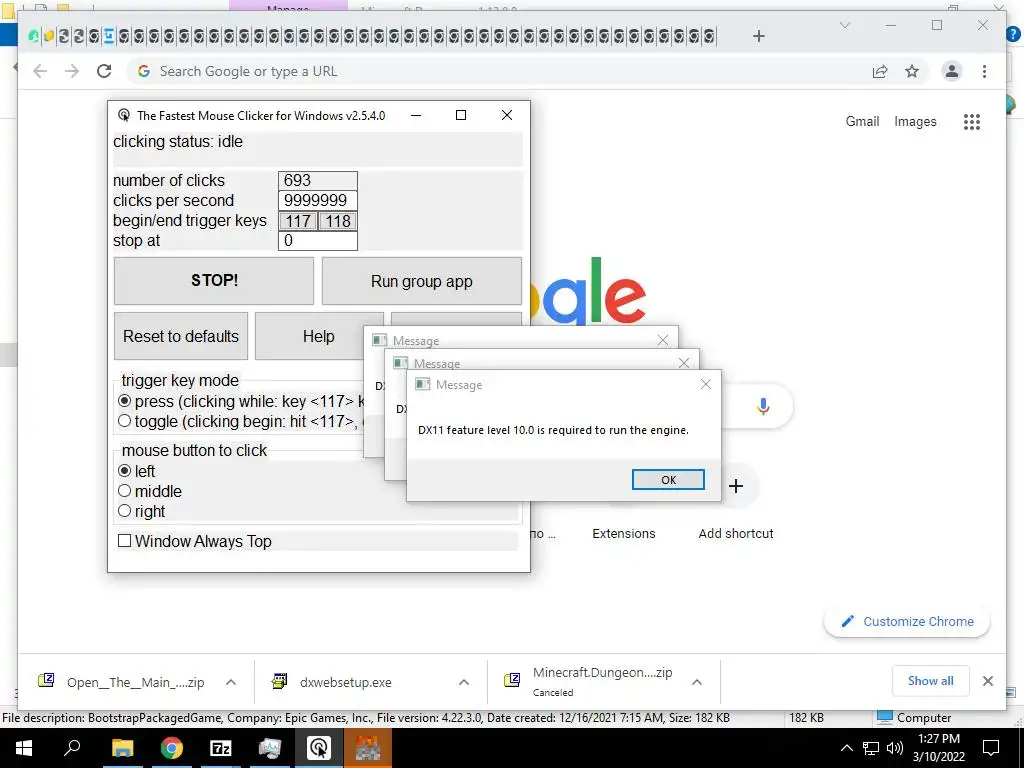Screen dimensions: 1024x768
Task: Click the dxwebsetup.exe file icon
Action: click(279, 682)
